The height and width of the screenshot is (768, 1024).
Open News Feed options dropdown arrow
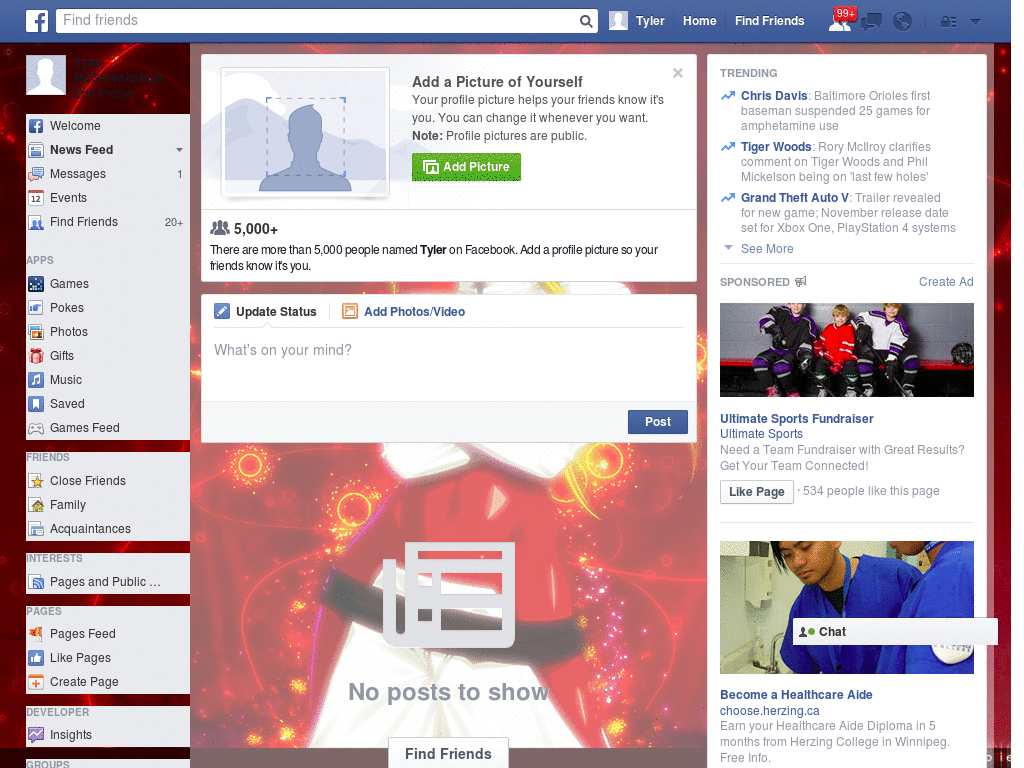179,150
